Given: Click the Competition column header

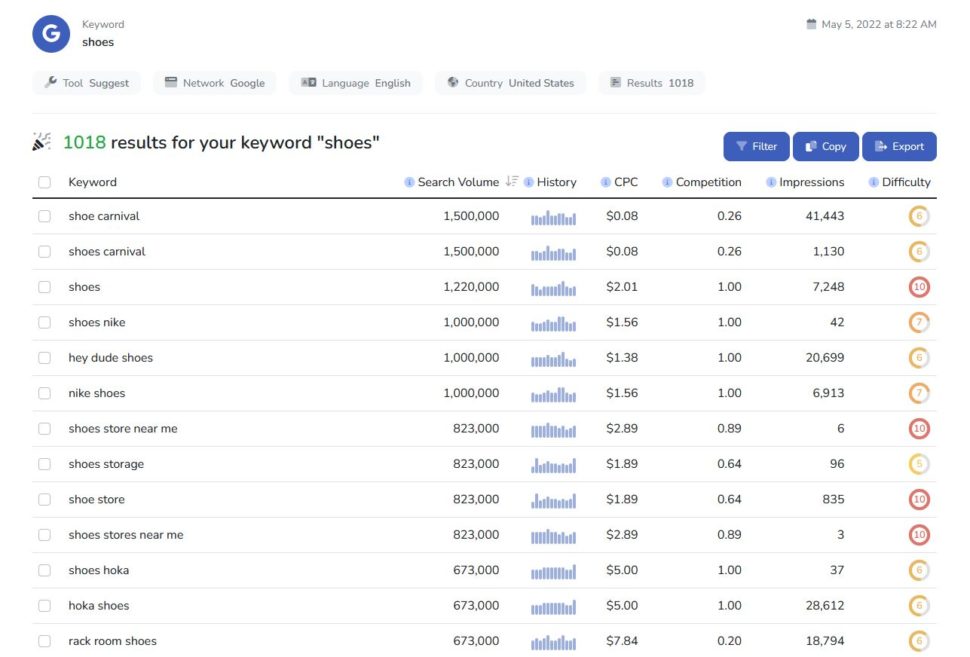Looking at the screenshot, I should coord(708,182).
